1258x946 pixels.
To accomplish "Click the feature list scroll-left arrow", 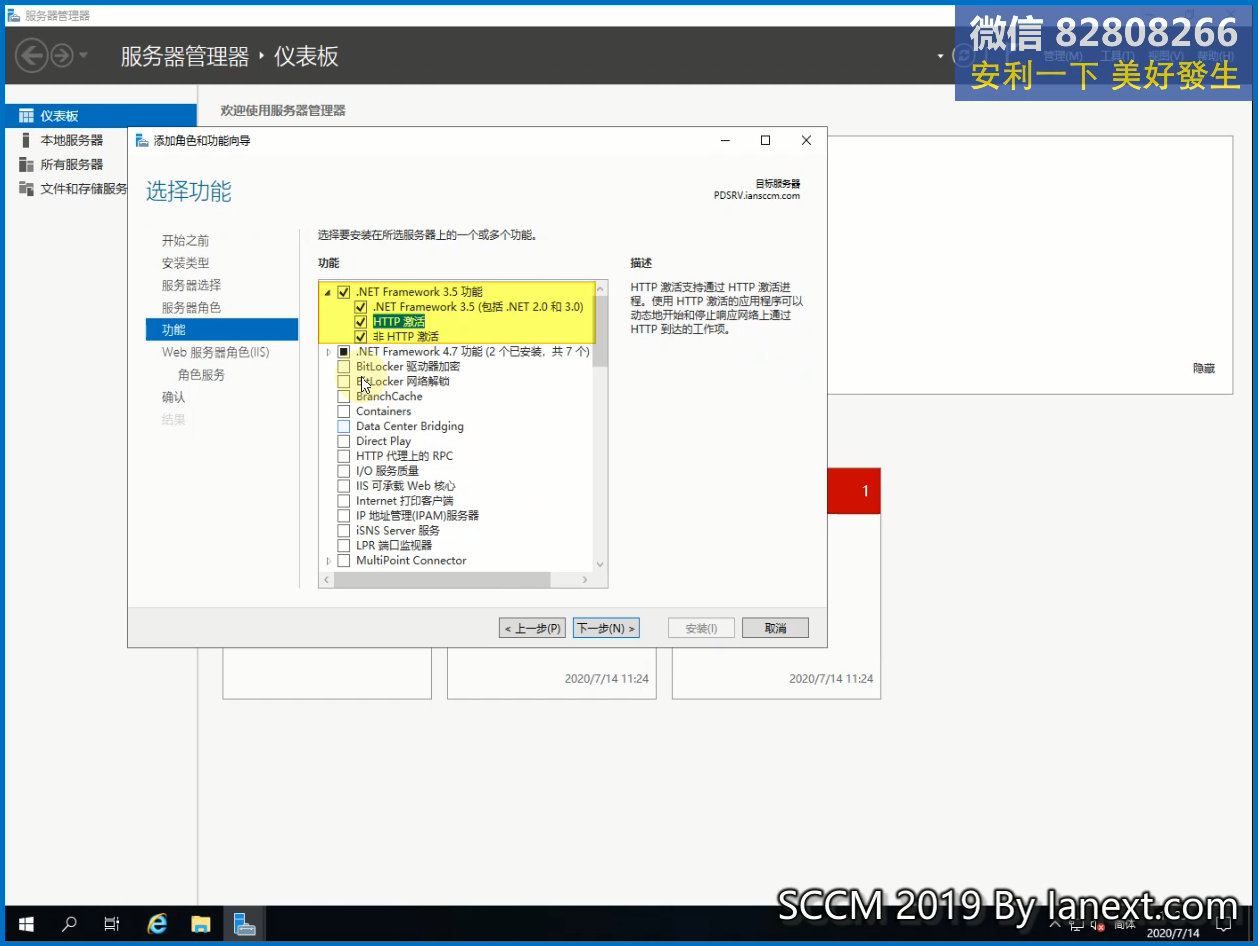I will pos(326,580).
